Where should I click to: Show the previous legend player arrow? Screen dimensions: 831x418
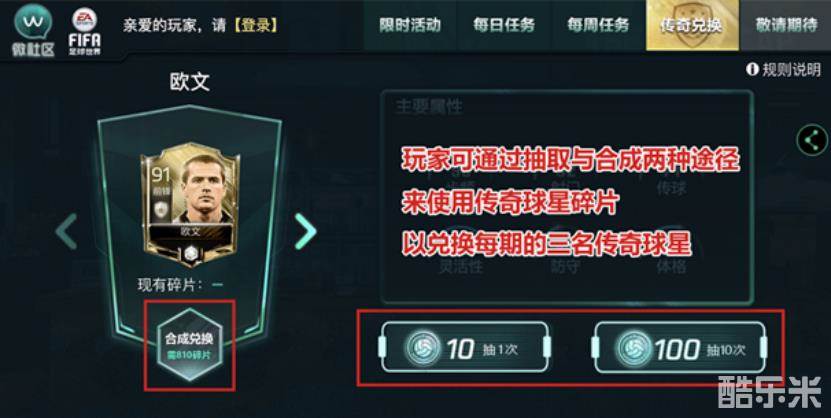66,231
